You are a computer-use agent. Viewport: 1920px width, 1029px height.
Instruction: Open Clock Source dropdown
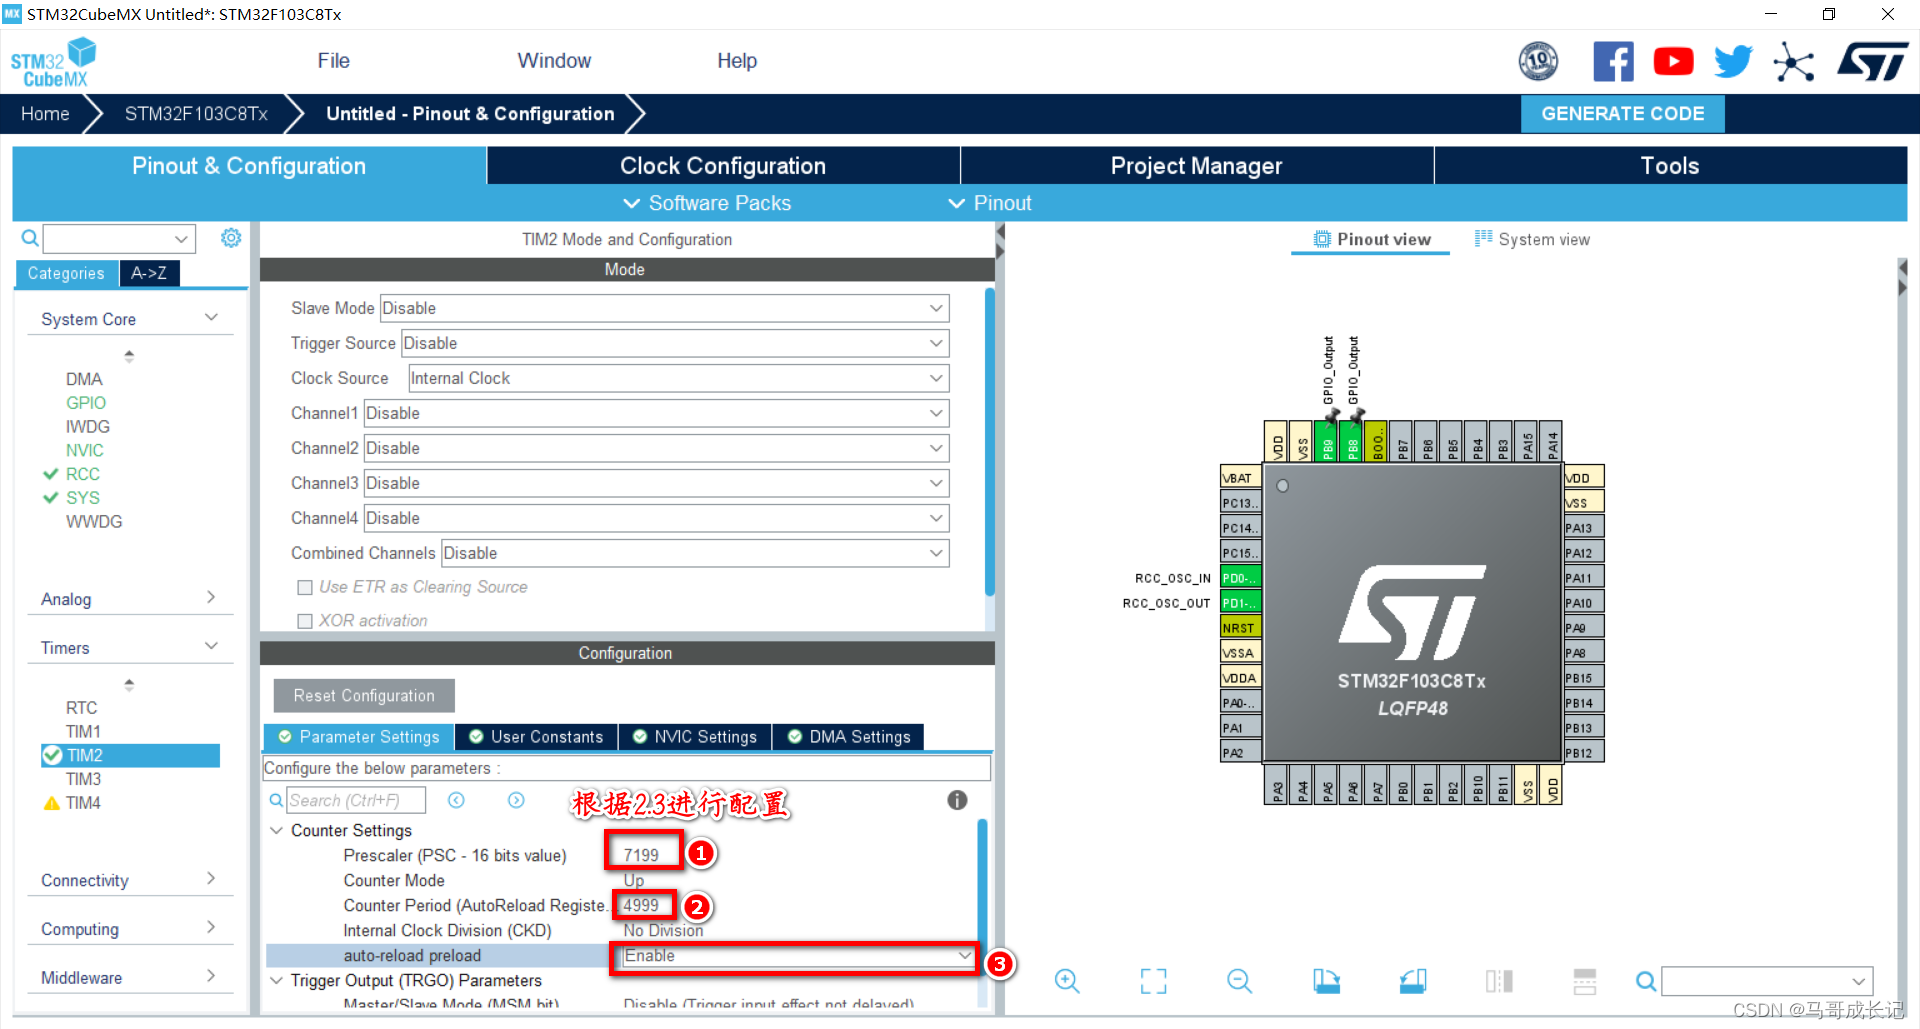pyautogui.click(x=678, y=378)
